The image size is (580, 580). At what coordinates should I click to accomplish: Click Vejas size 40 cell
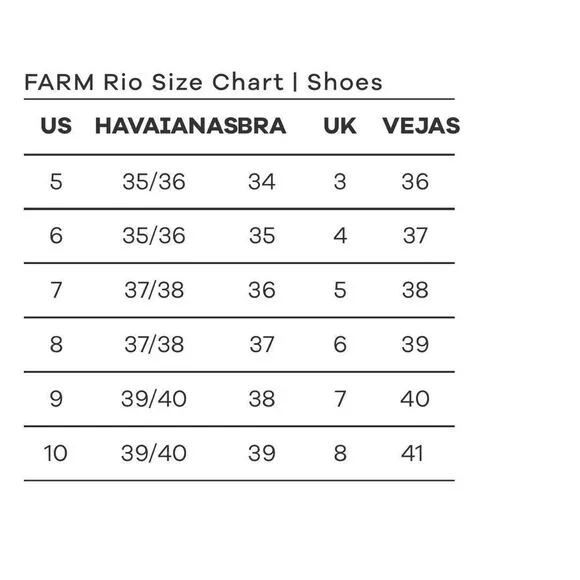[415, 399]
